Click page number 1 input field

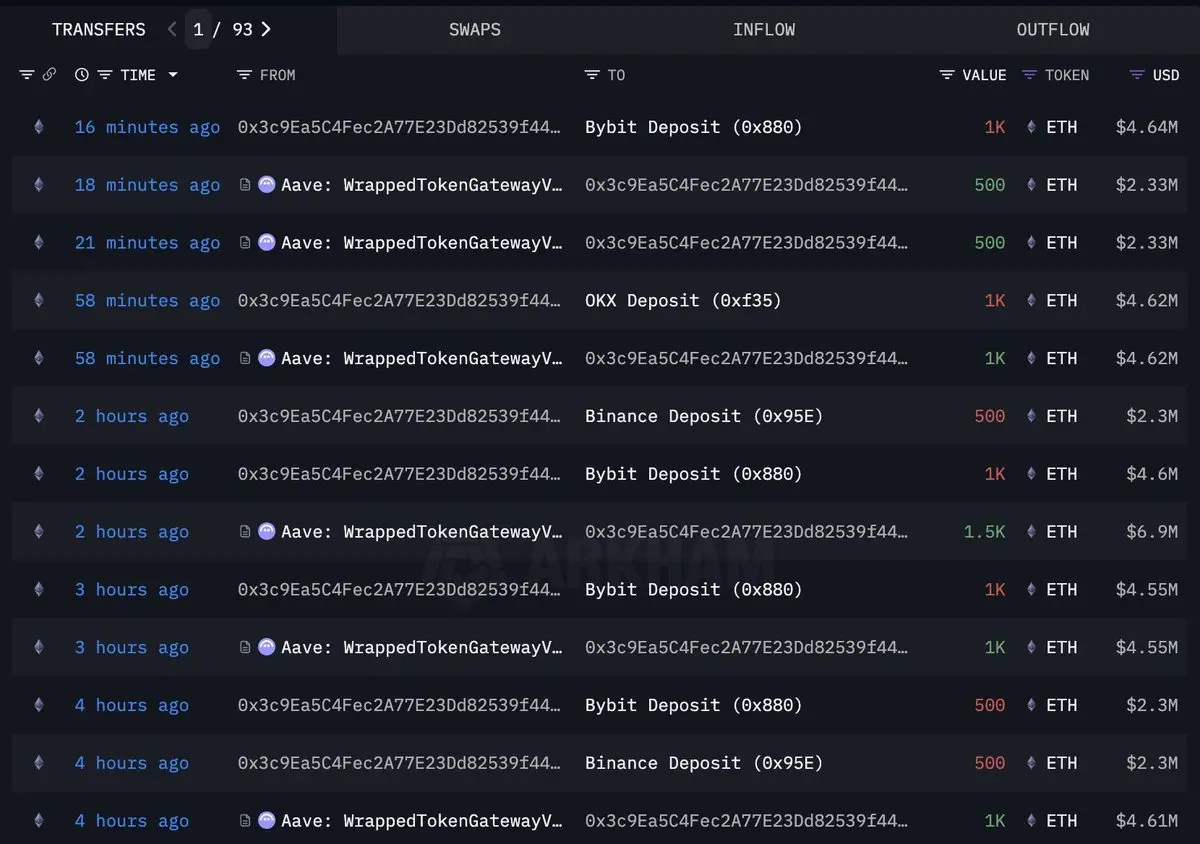tap(198, 29)
